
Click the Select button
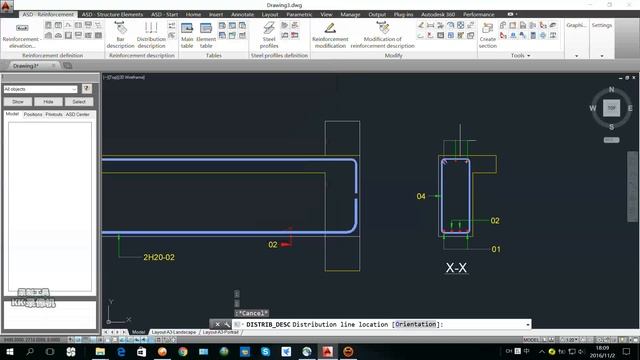[79, 102]
